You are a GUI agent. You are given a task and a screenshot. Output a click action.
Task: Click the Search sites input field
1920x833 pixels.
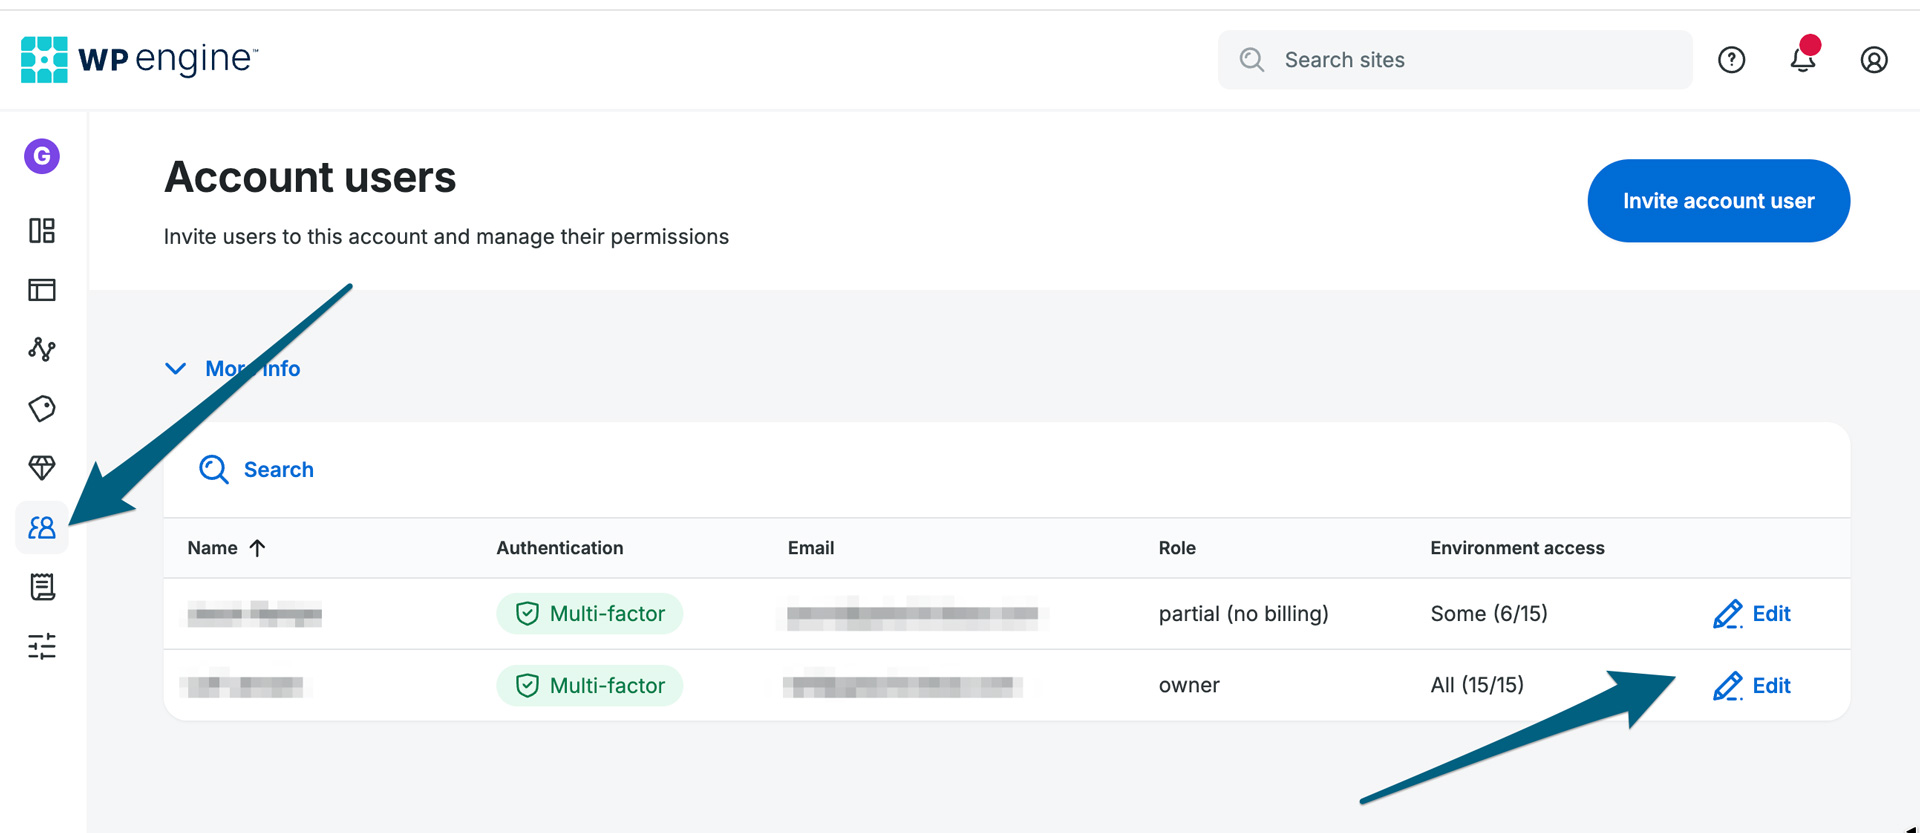[1454, 60]
